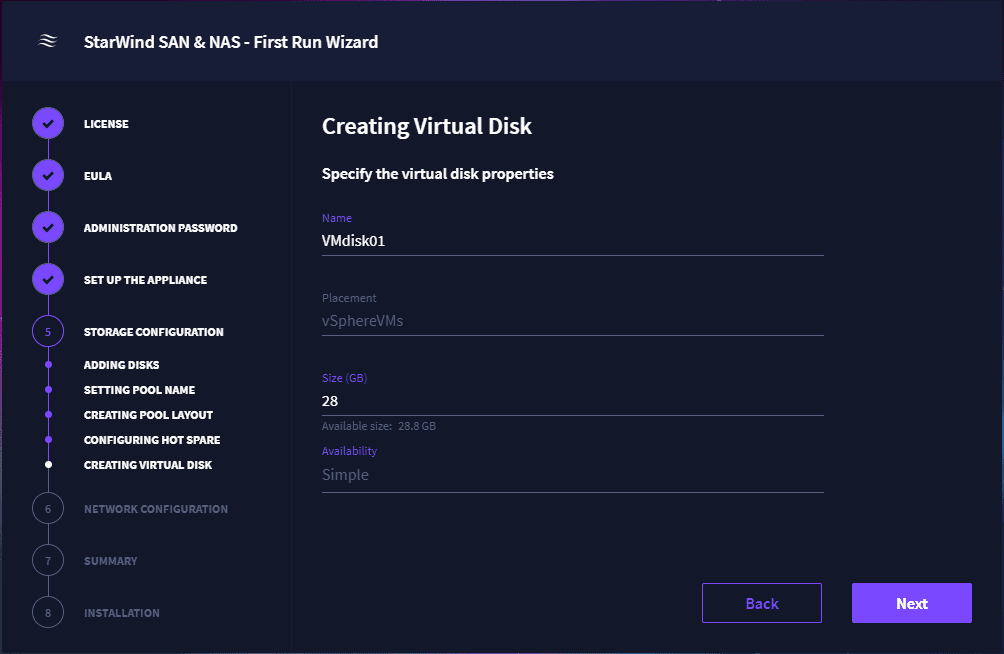Select the Adding Disks substep

click(x=121, y=364)
